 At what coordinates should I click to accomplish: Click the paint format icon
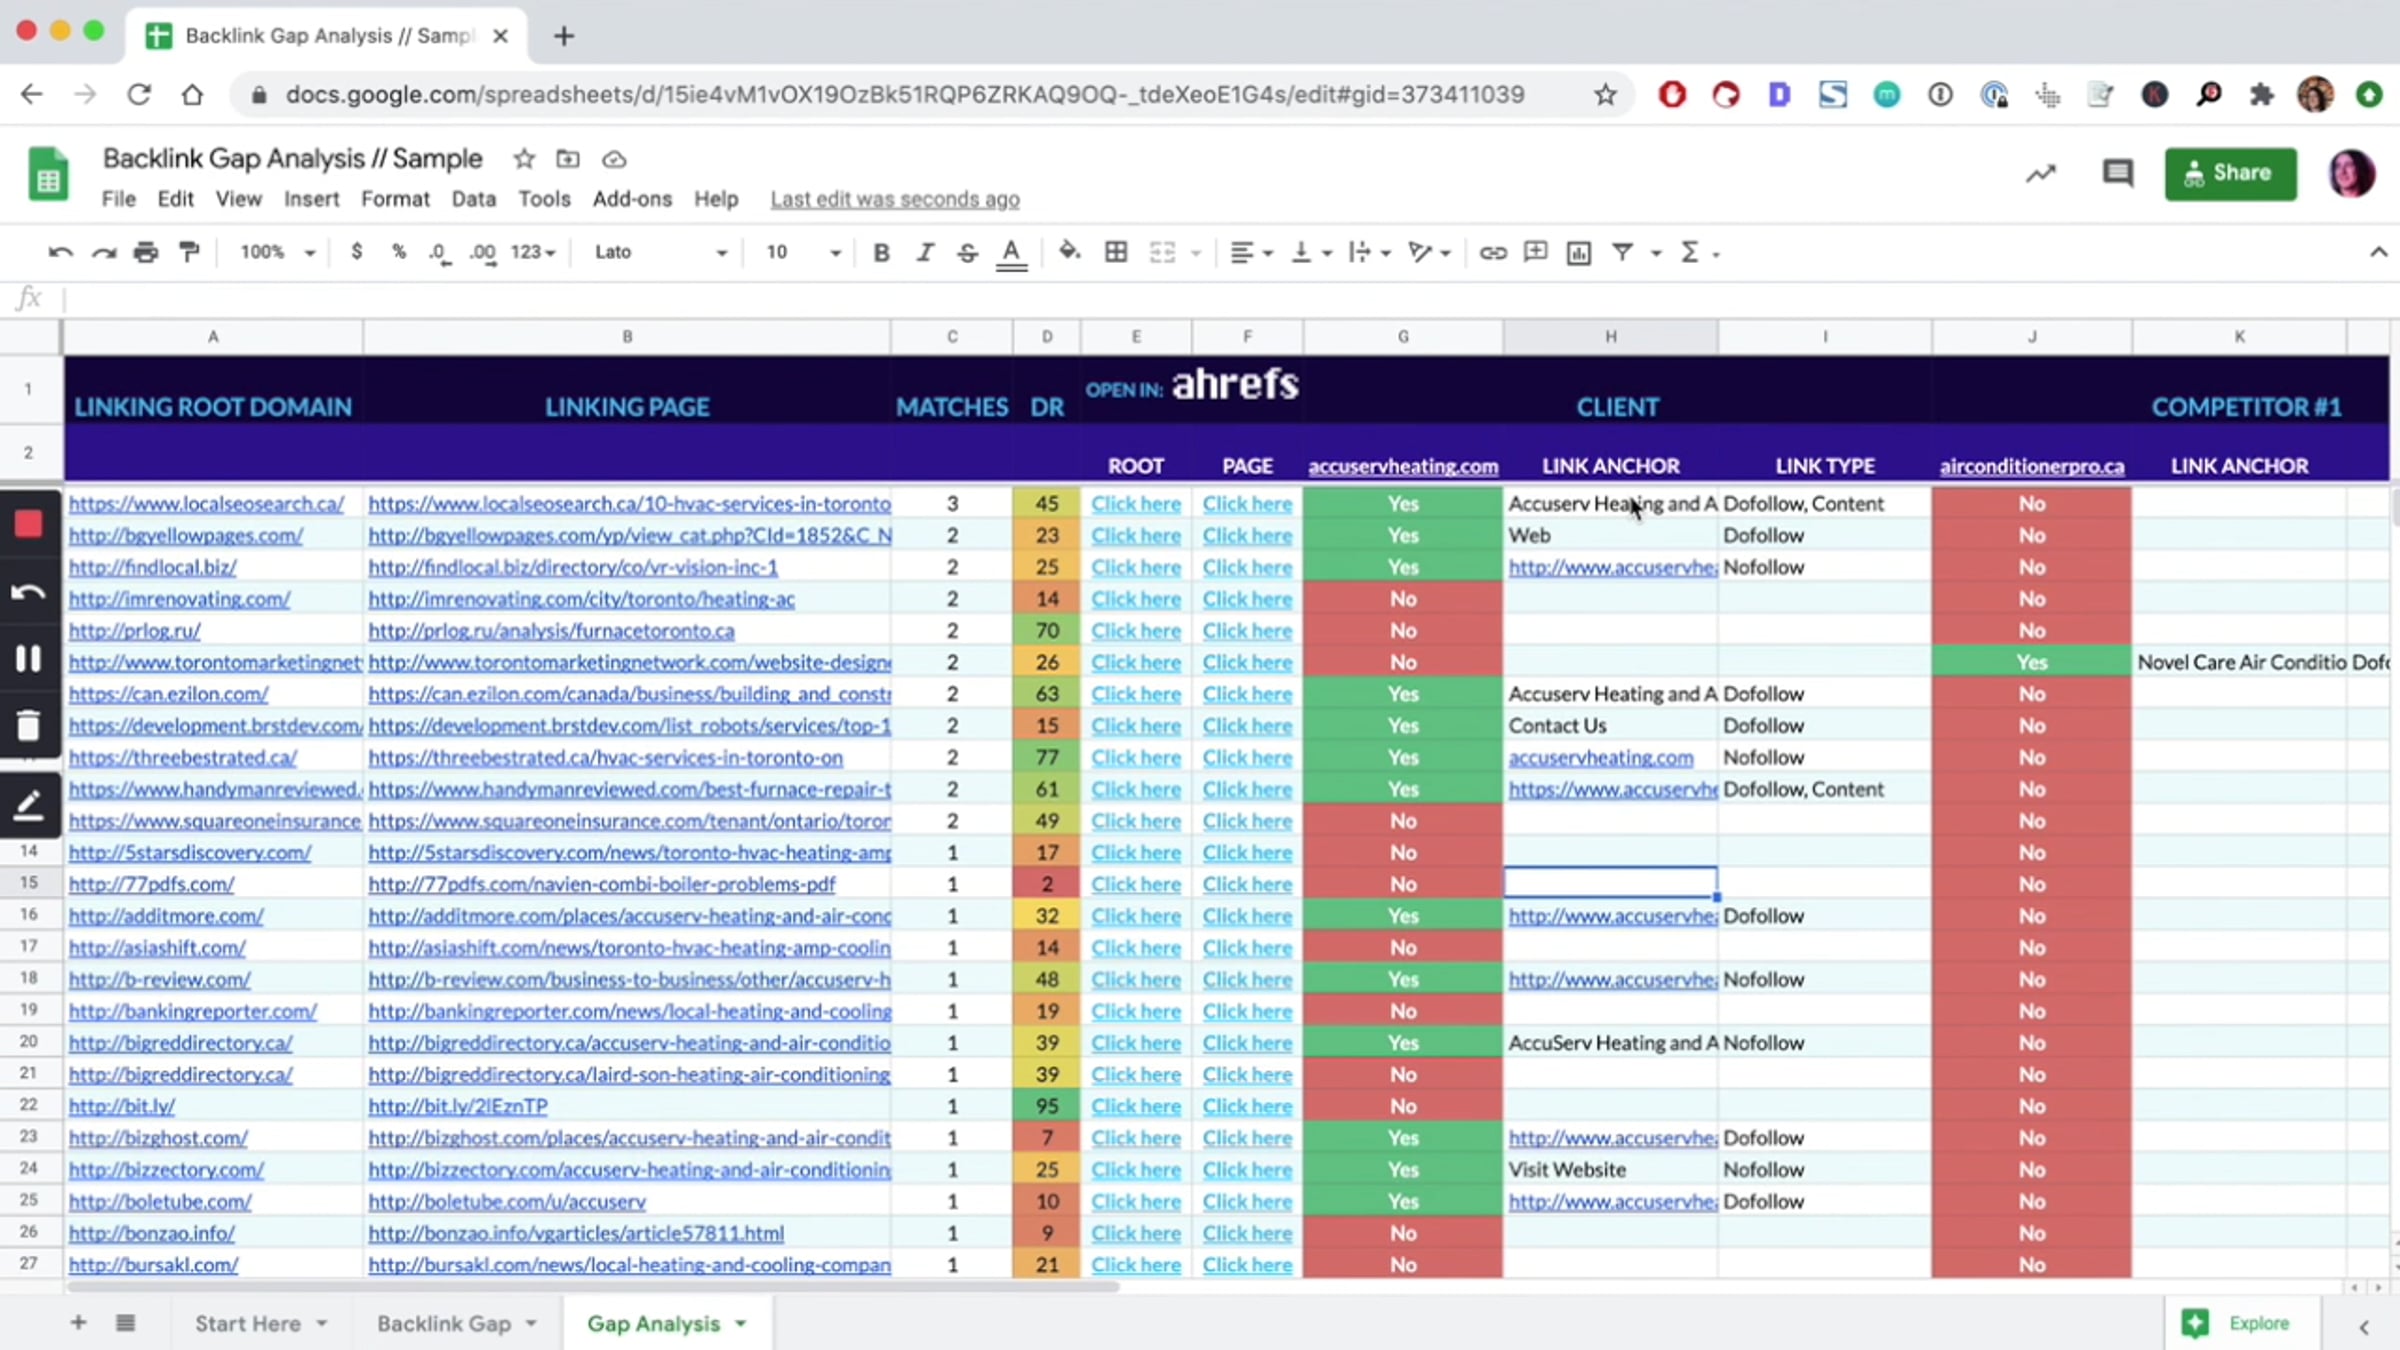(189, 252)
